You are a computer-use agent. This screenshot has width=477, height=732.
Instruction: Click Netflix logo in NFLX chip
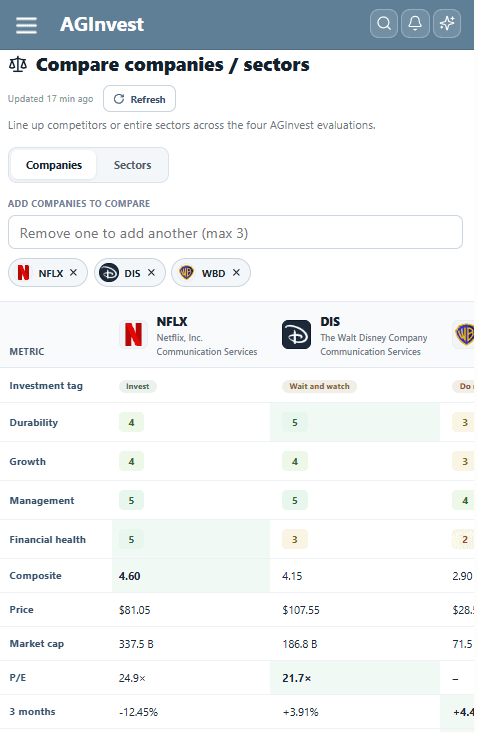(x=23, y=273)
